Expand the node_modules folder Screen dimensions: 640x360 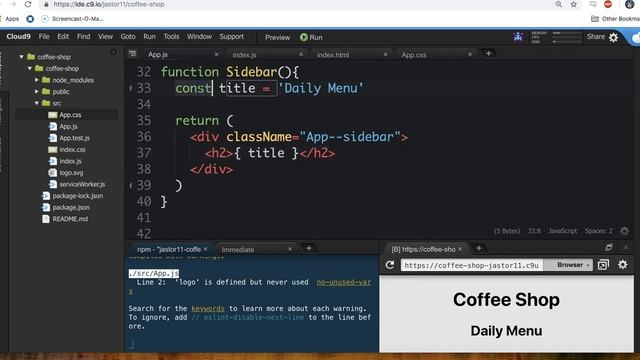(x=37, y=80)
